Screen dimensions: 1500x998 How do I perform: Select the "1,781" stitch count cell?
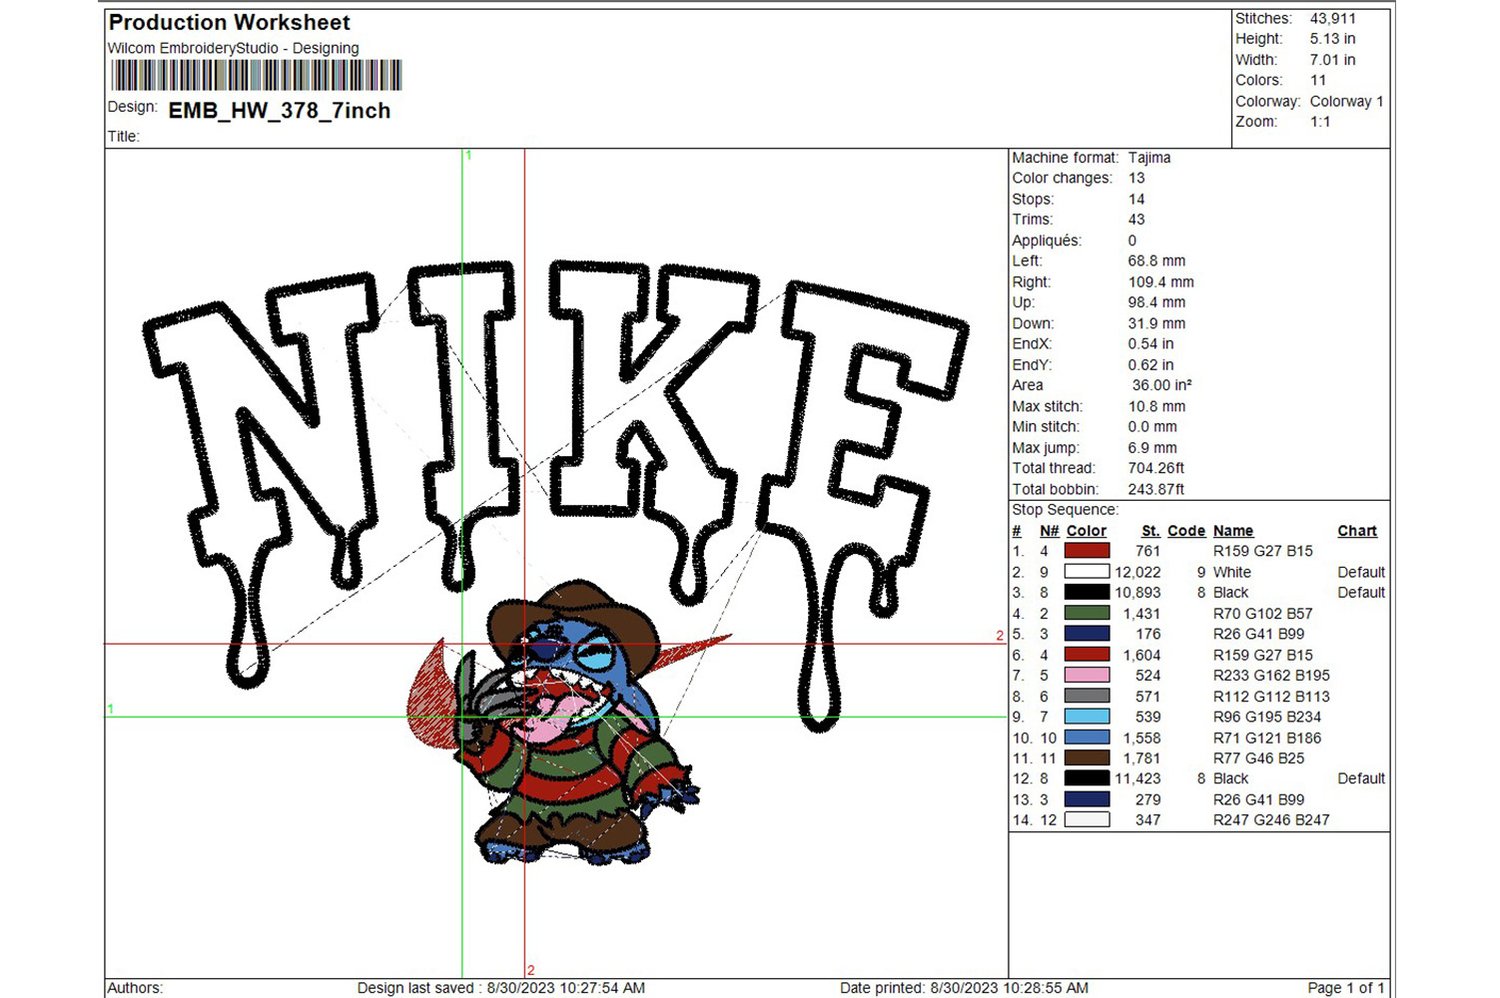(1142, 758)
